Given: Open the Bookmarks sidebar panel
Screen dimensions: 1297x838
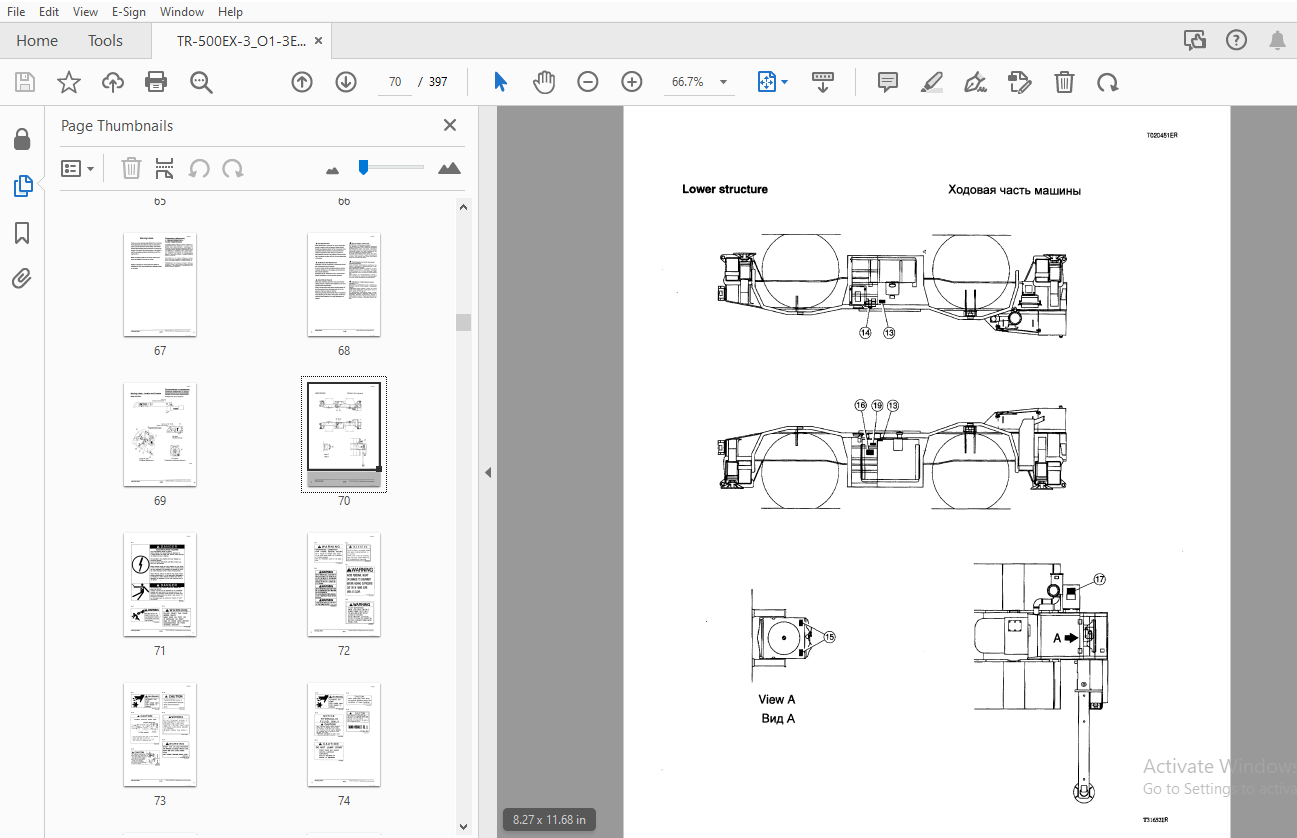Looking at the screenshot, I should [x=22, y=233].
